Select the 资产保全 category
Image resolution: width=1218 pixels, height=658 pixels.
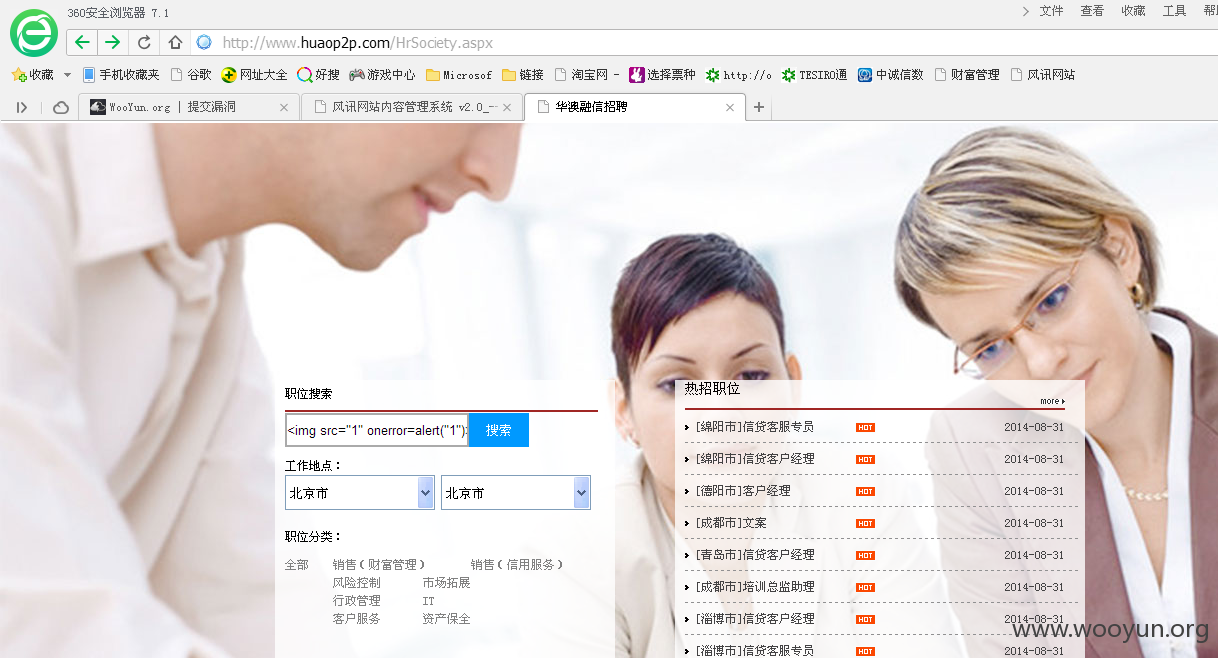pyautogui.click(x=446, y=619)
